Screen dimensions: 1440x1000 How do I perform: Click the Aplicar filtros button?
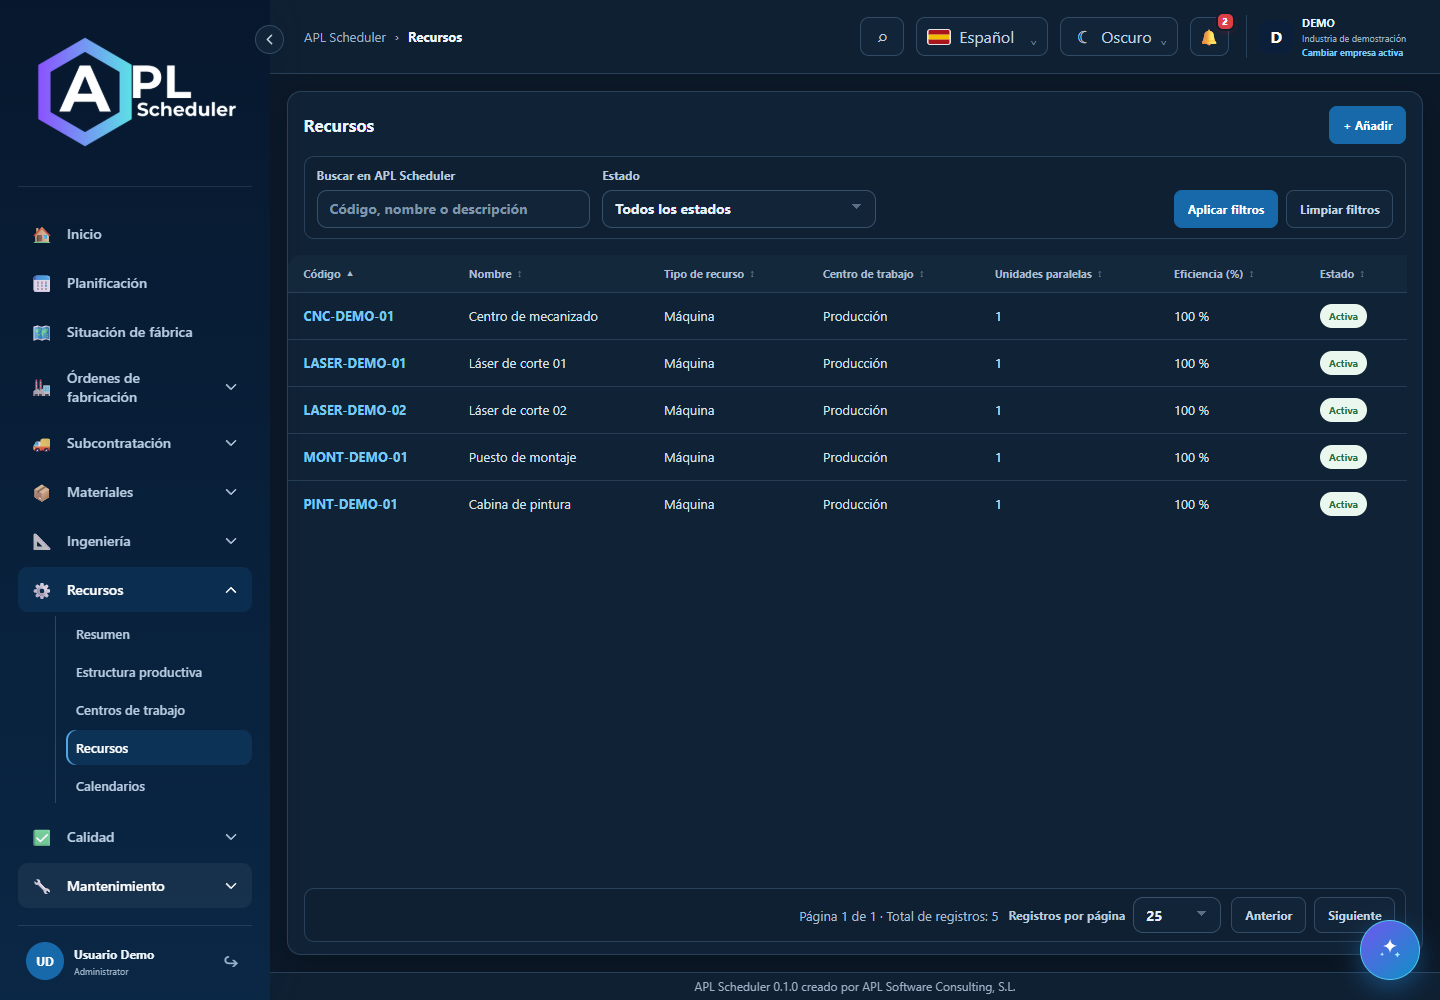(x=1226, y=209)
